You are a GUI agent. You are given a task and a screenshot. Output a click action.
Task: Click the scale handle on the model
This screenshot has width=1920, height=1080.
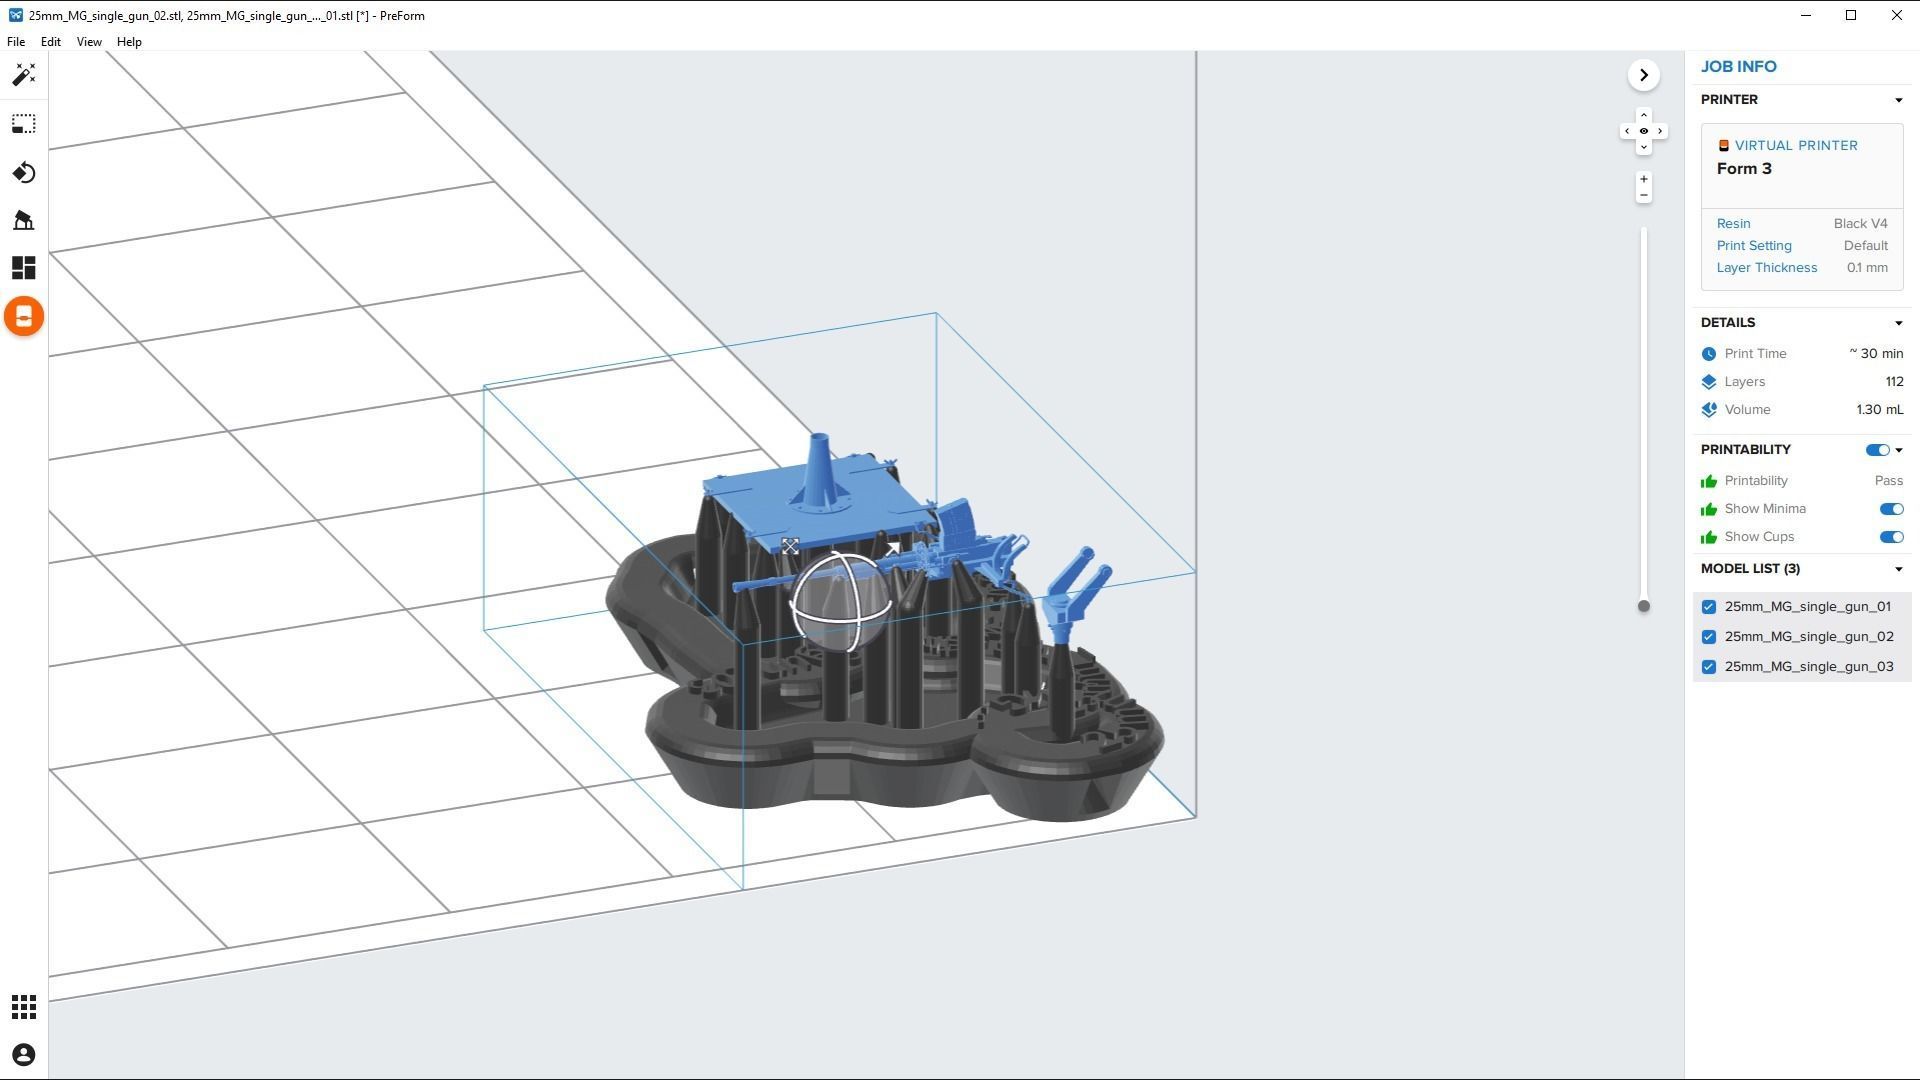[790, 546]
